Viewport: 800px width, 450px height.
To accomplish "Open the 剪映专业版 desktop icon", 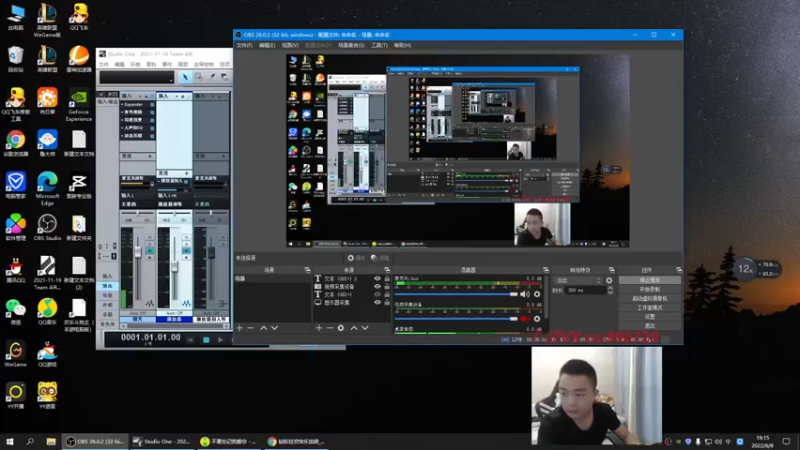I will tap(79, 185).
